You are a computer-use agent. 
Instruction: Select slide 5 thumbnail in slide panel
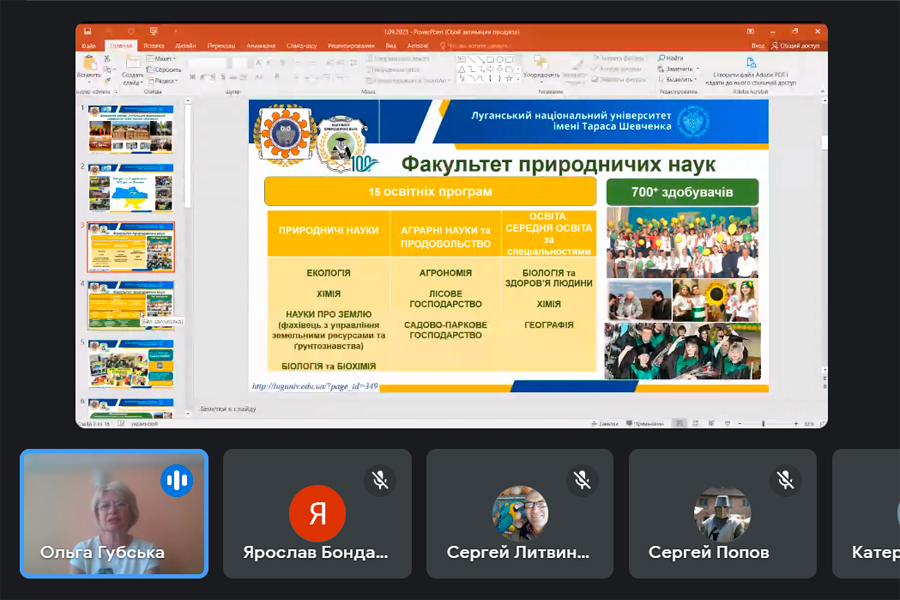pyautogui.click(x=131, y=363)
